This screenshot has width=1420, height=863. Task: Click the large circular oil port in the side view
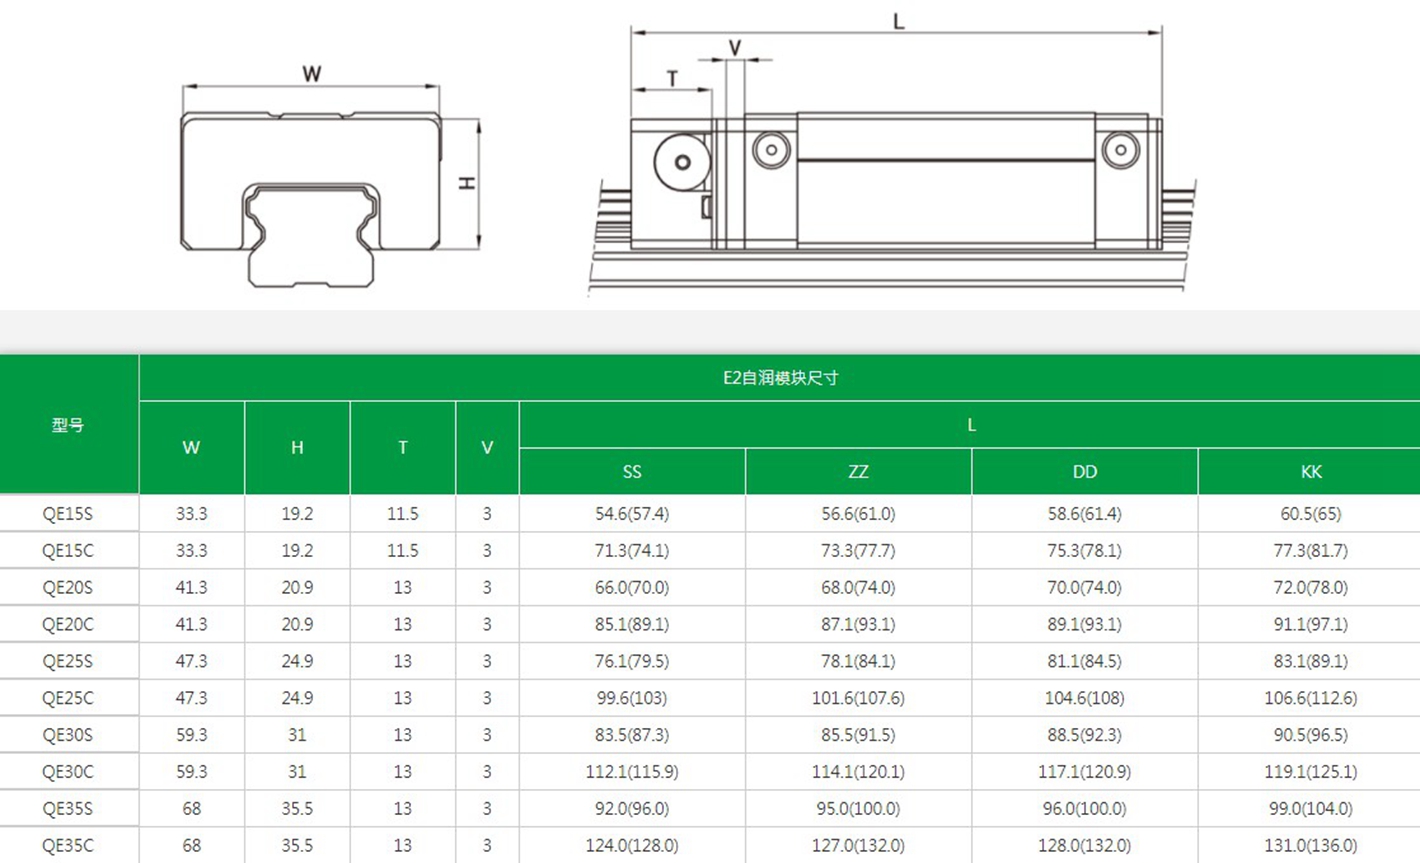pos(682,162)
